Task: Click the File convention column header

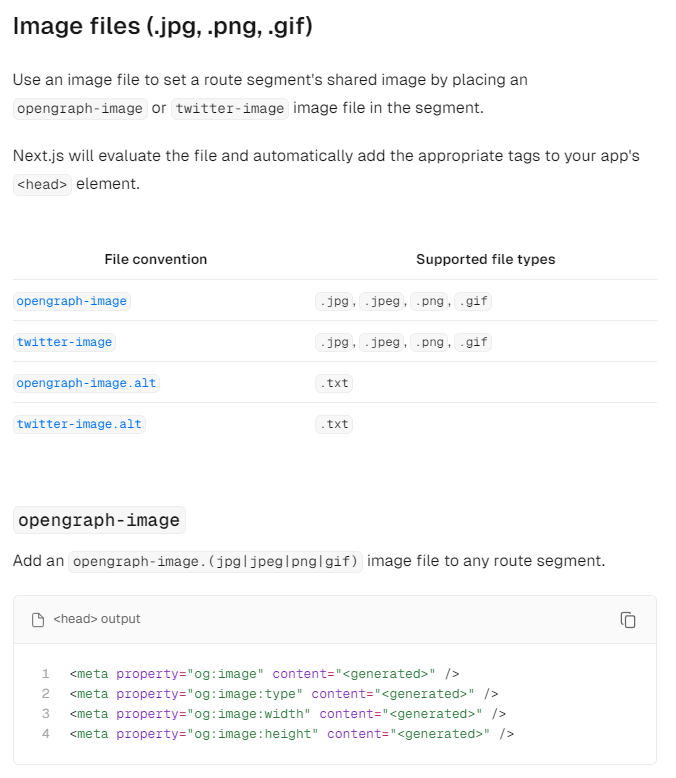Action: pos(156,259)
